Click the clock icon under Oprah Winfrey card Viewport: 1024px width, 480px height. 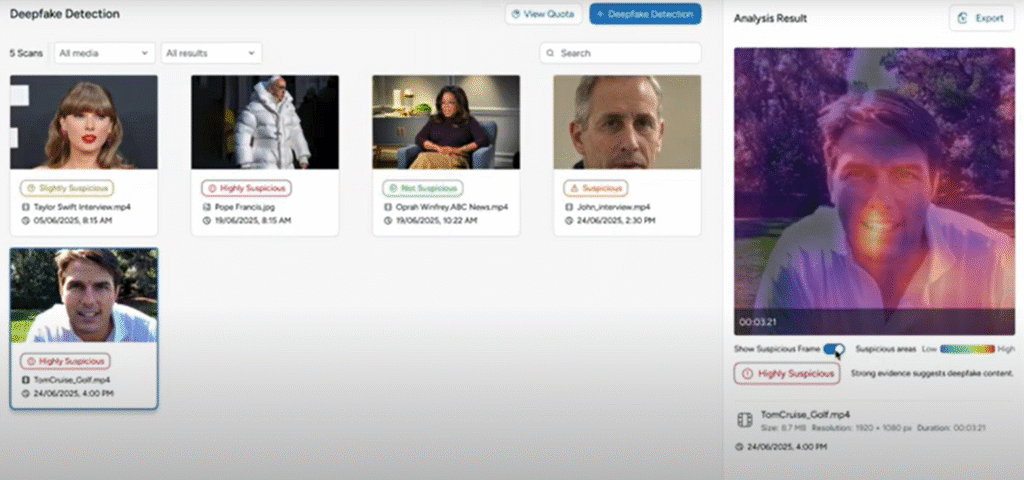click(388, 220)
